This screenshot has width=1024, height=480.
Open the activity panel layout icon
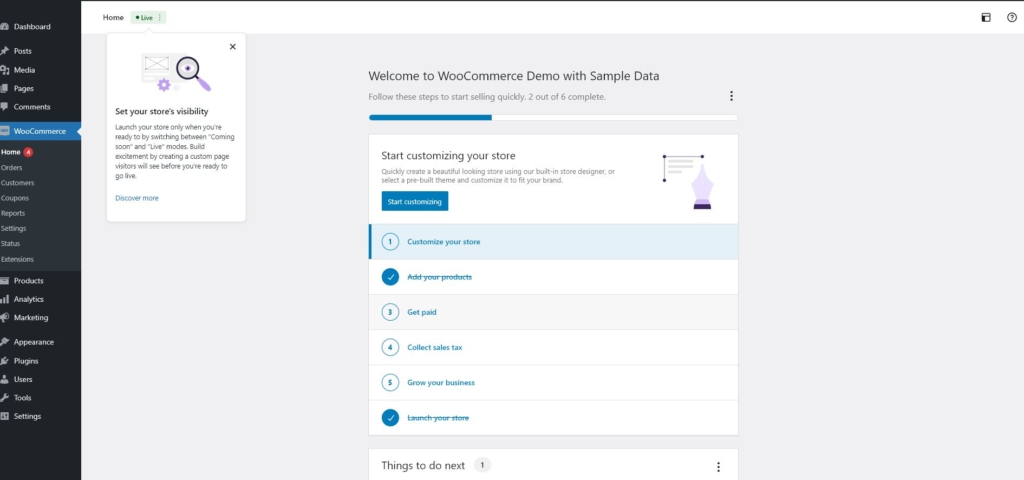pyautogui.click(x=986, y=18)
